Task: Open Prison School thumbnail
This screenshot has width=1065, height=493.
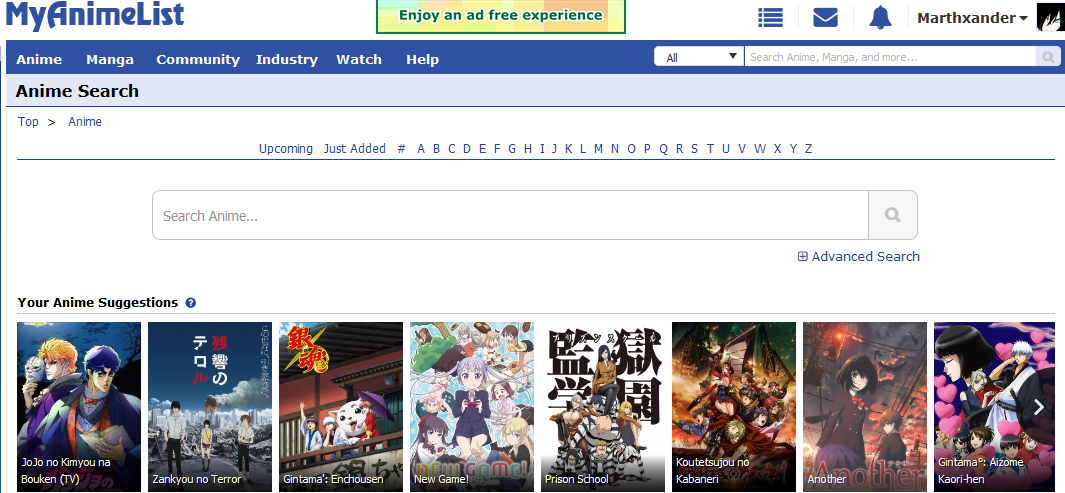Action: point(603,407)
